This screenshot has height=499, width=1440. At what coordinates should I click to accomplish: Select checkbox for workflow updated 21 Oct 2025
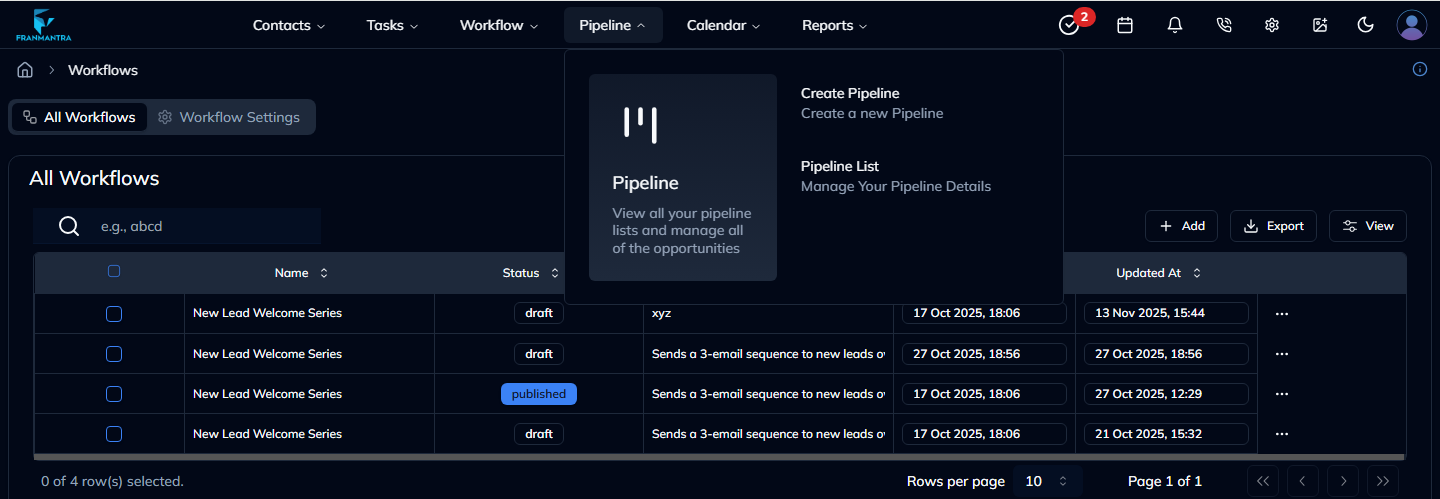point(114,434)
